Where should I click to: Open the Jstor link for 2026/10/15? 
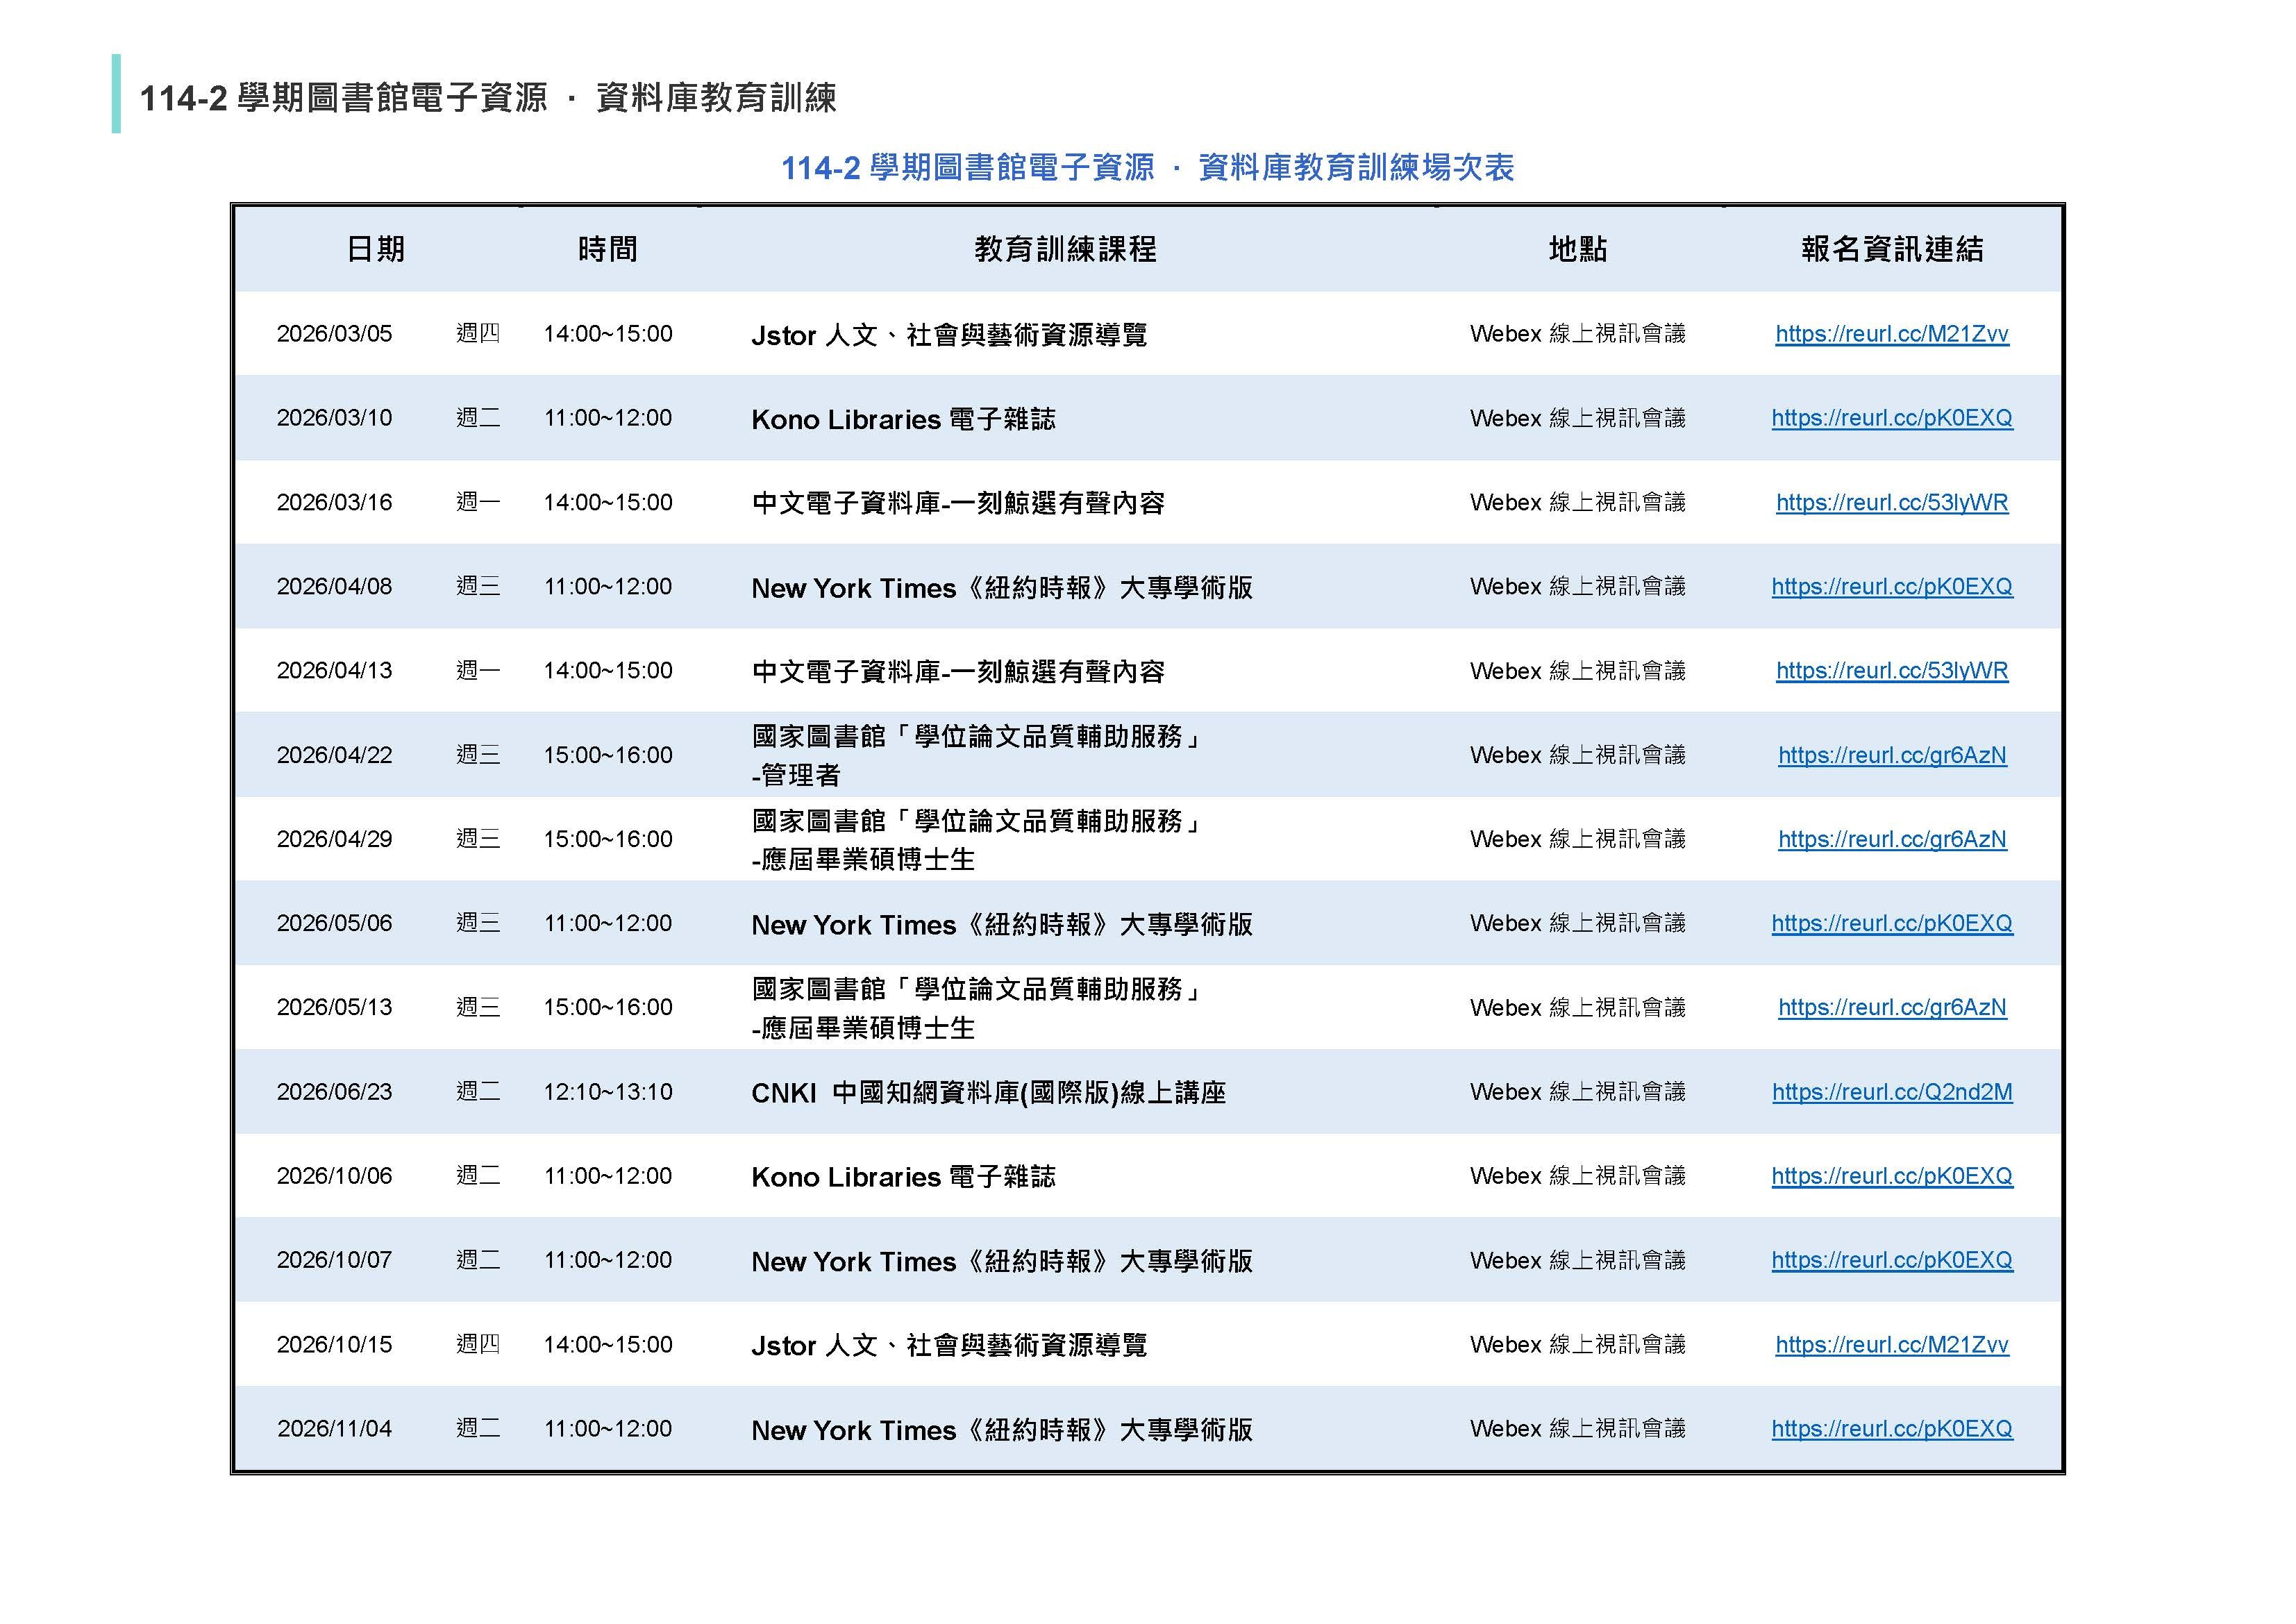(1893, 1345)
